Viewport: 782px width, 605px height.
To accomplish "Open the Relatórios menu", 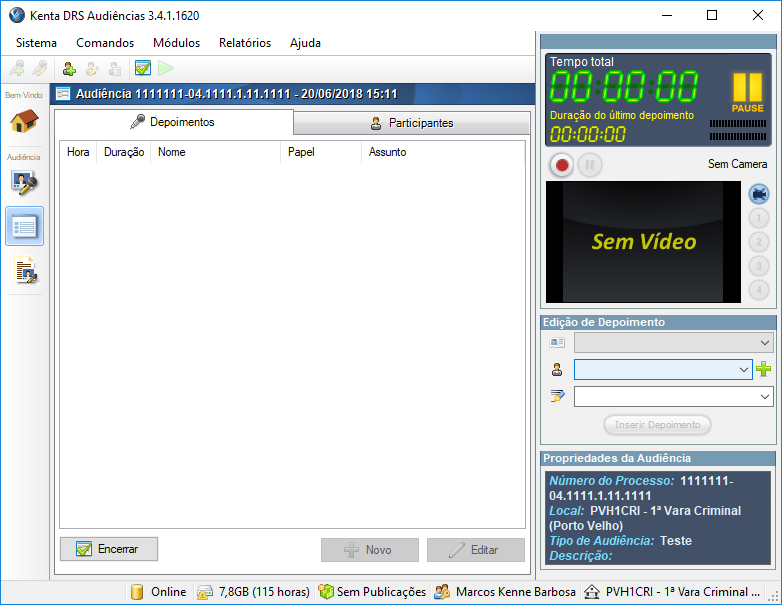I will tap(245, 43).
